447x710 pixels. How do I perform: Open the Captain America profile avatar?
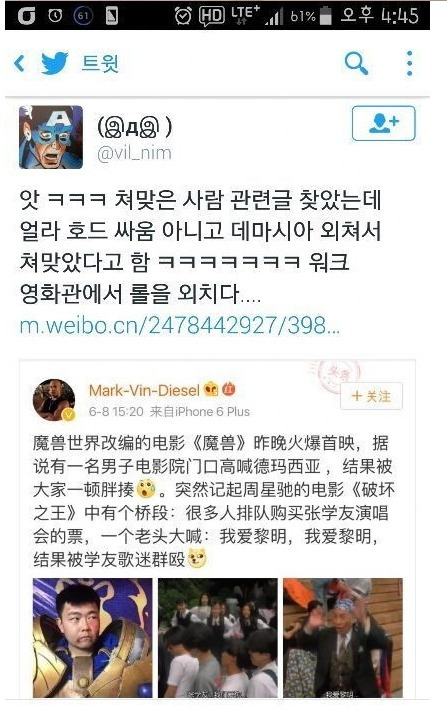[x=51, y=137]
